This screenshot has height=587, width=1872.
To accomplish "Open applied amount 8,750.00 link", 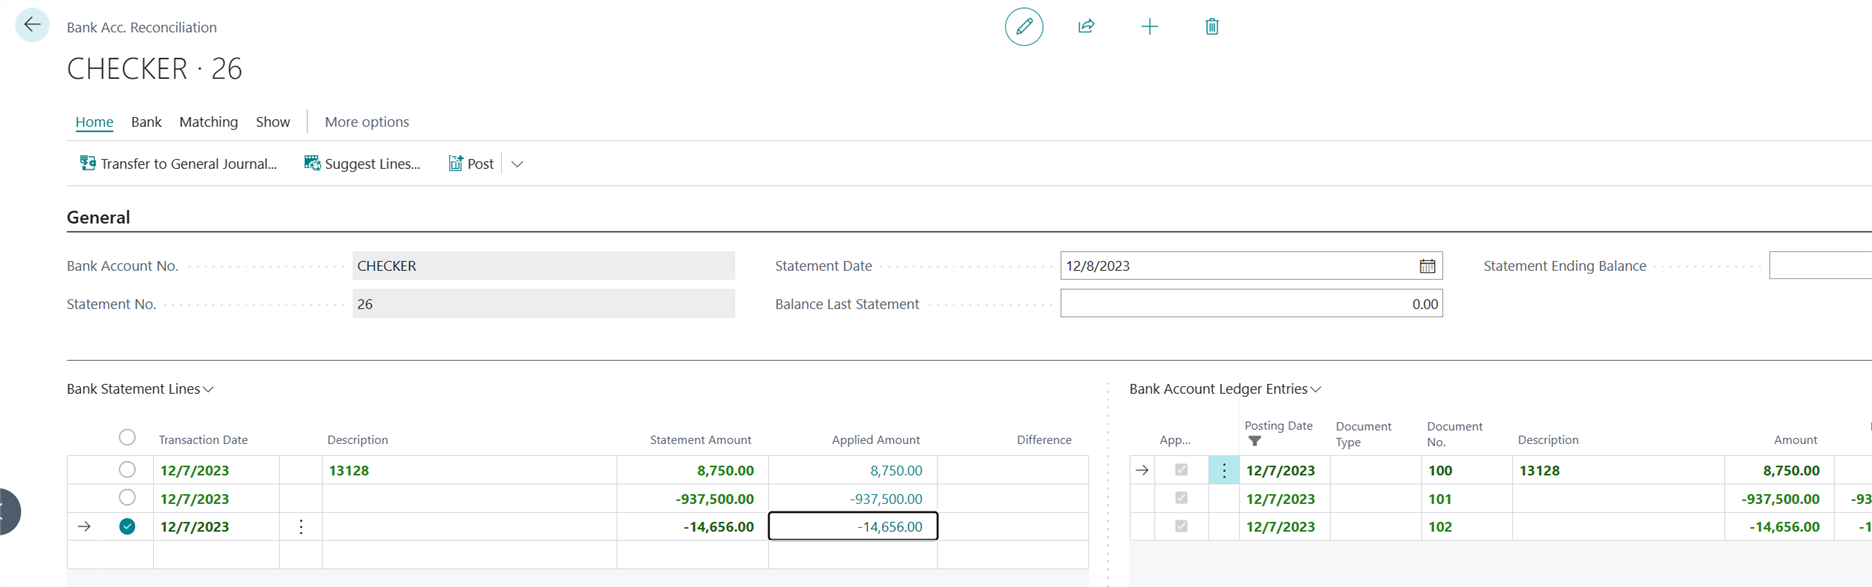I will 896,470.
